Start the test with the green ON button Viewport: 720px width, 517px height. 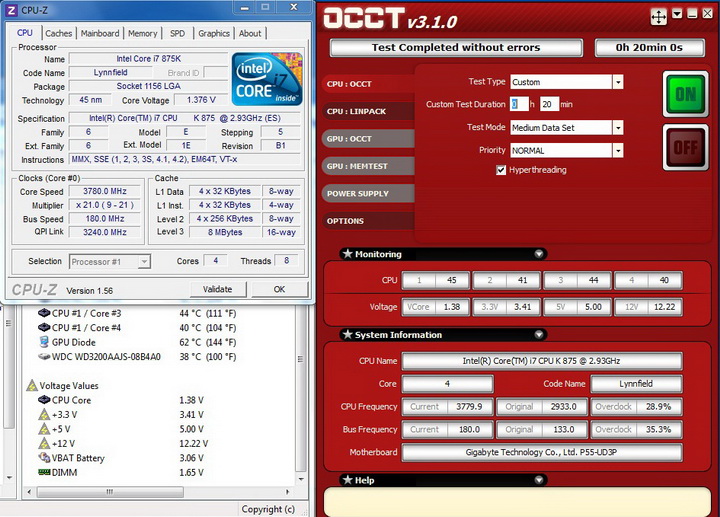pos(685,94)
